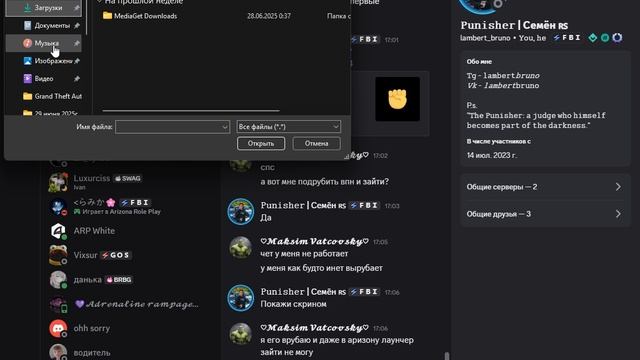This screenshot has width=640, height=360.
Task: Click the green circle profile badge
Action: pyautogui.click(x=605, y=38)
